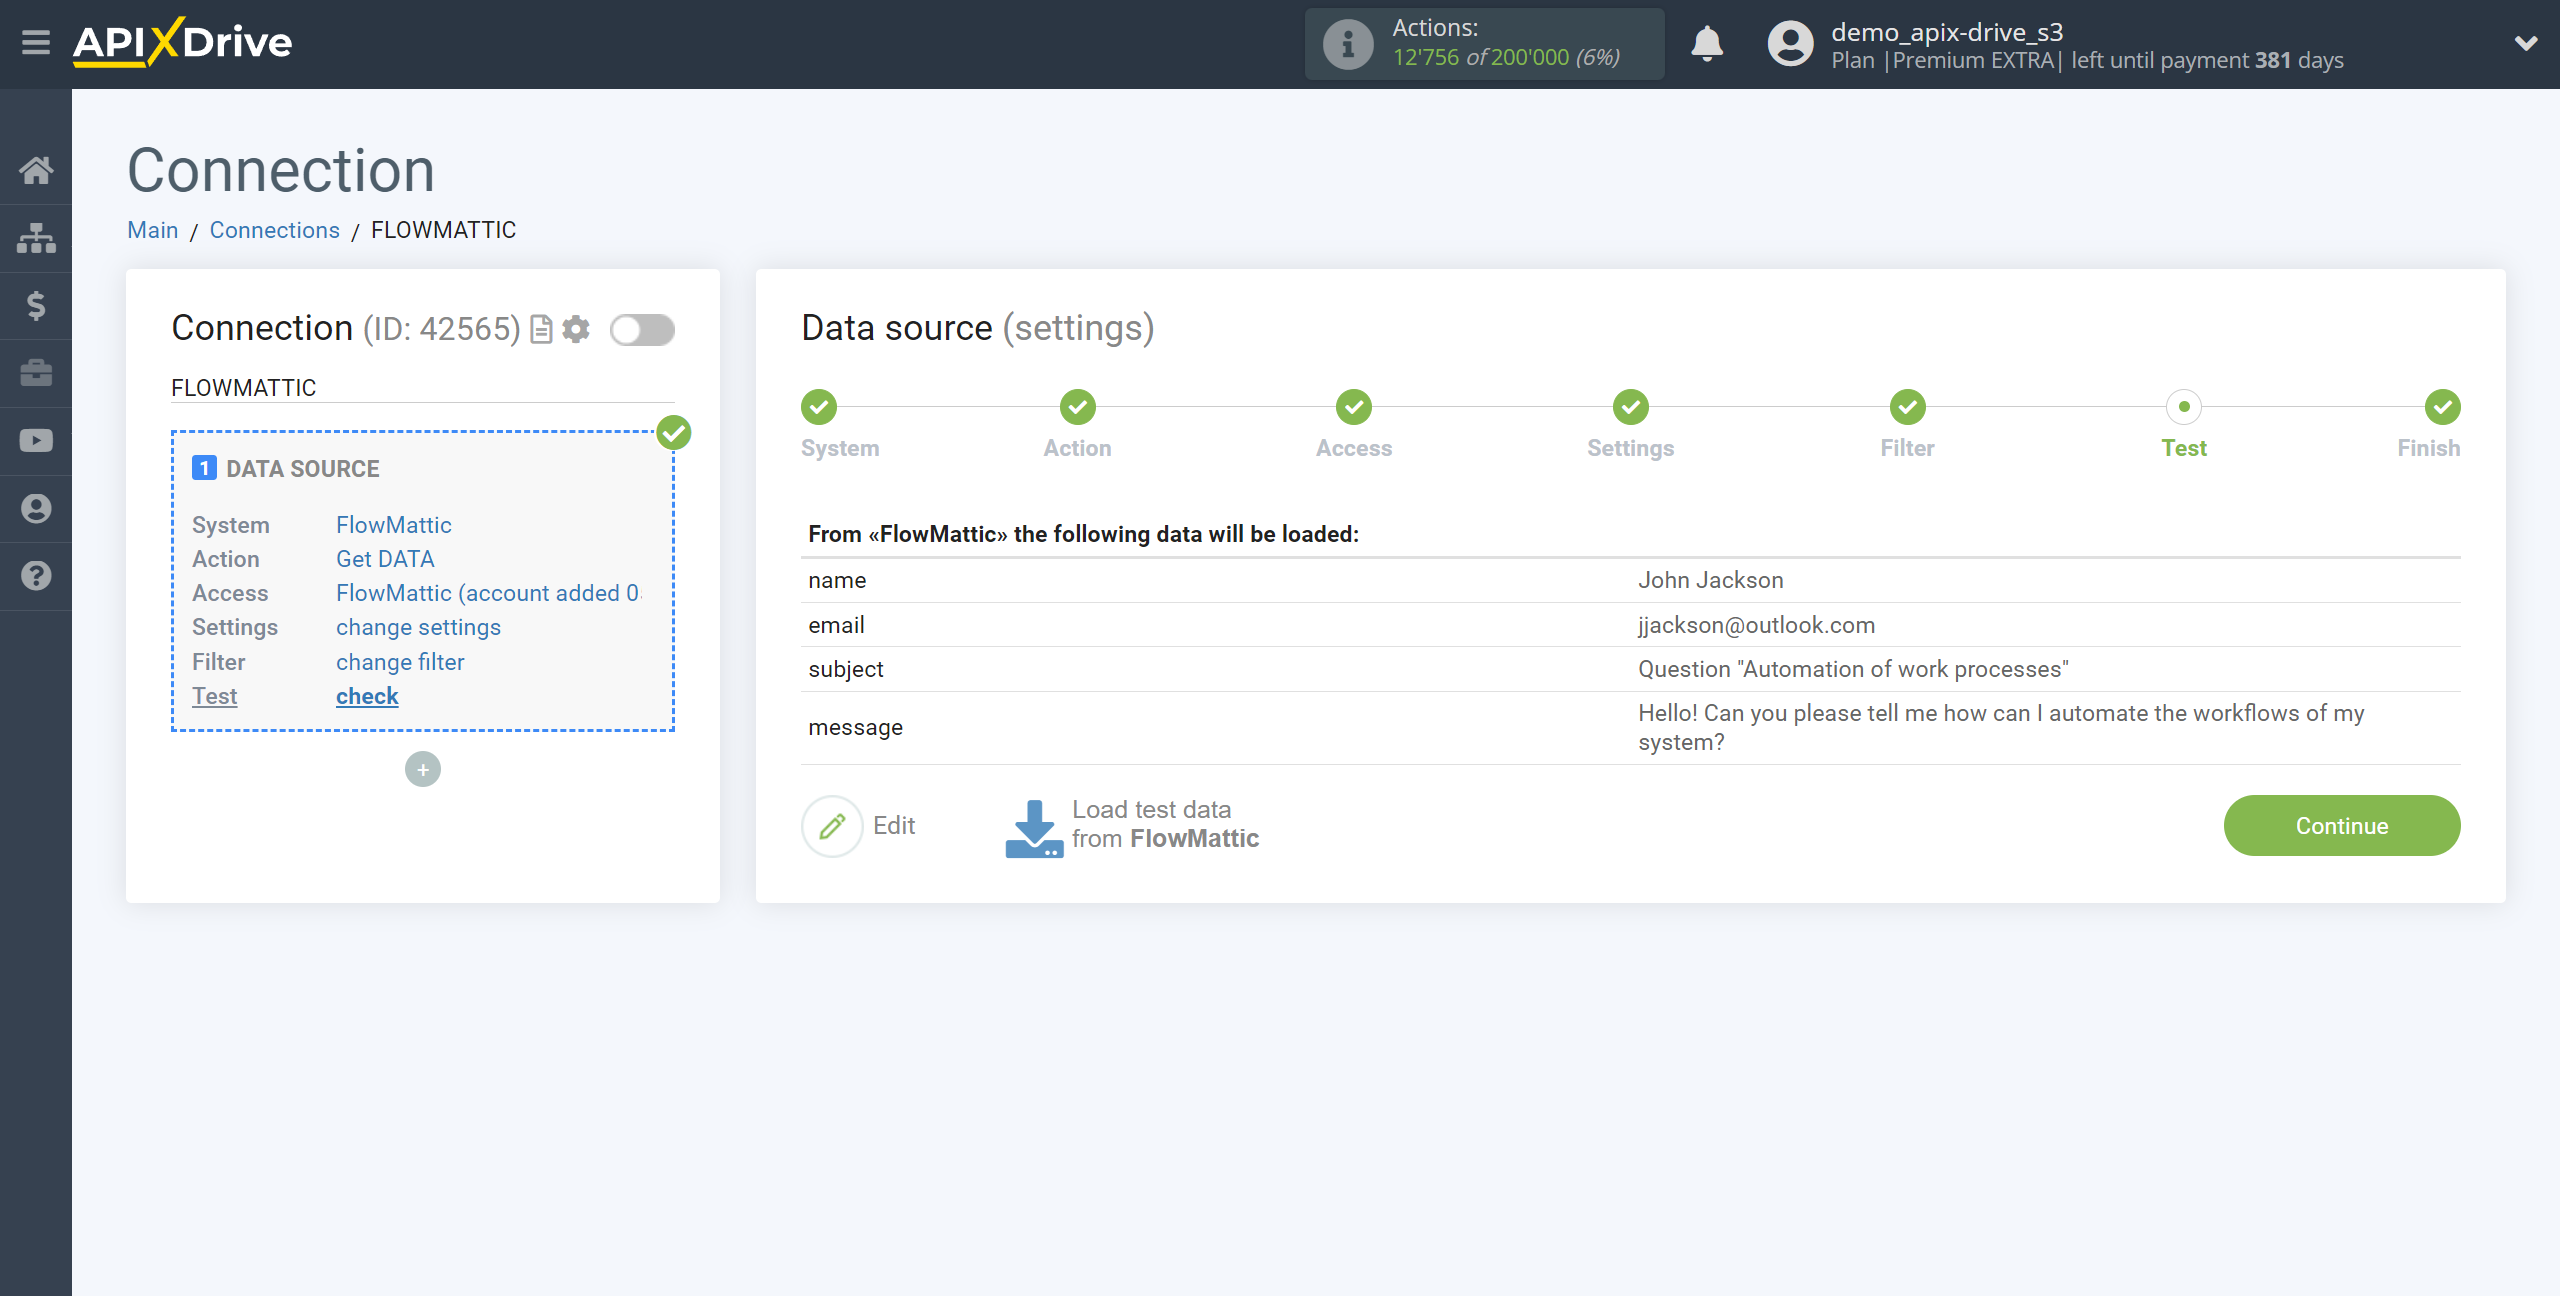Open the Main breadcrumb link
Image resolution: width=2560 pixels, height=1296 pixels.
152,230
